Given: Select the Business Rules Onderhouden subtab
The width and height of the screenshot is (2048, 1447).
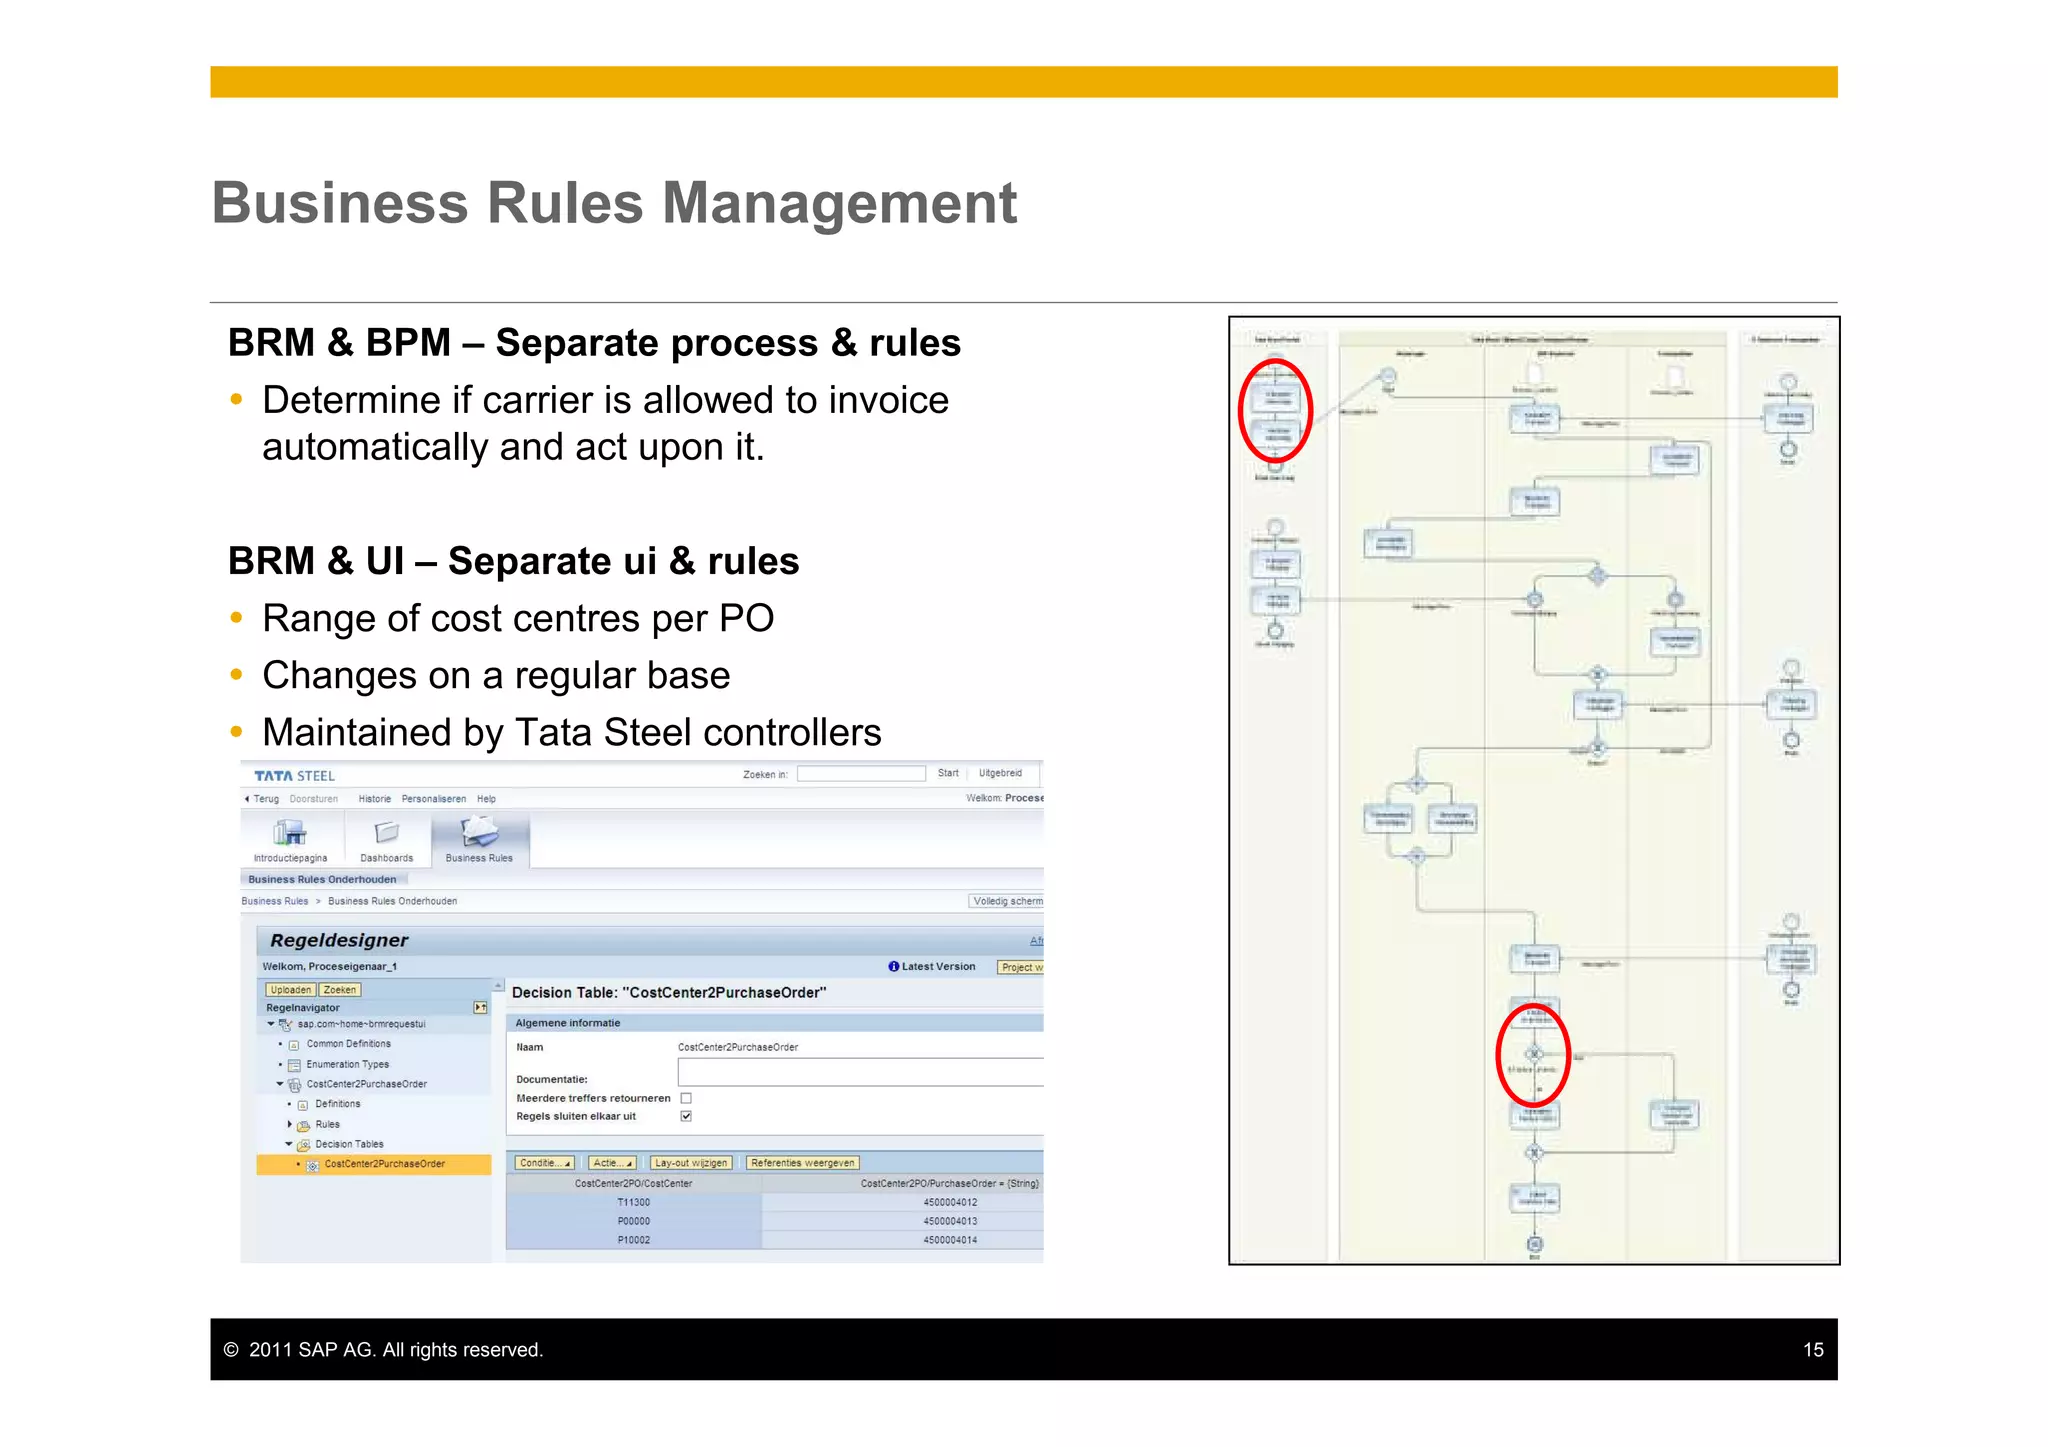Looking at the screenshot, I should tap(322, 880).
